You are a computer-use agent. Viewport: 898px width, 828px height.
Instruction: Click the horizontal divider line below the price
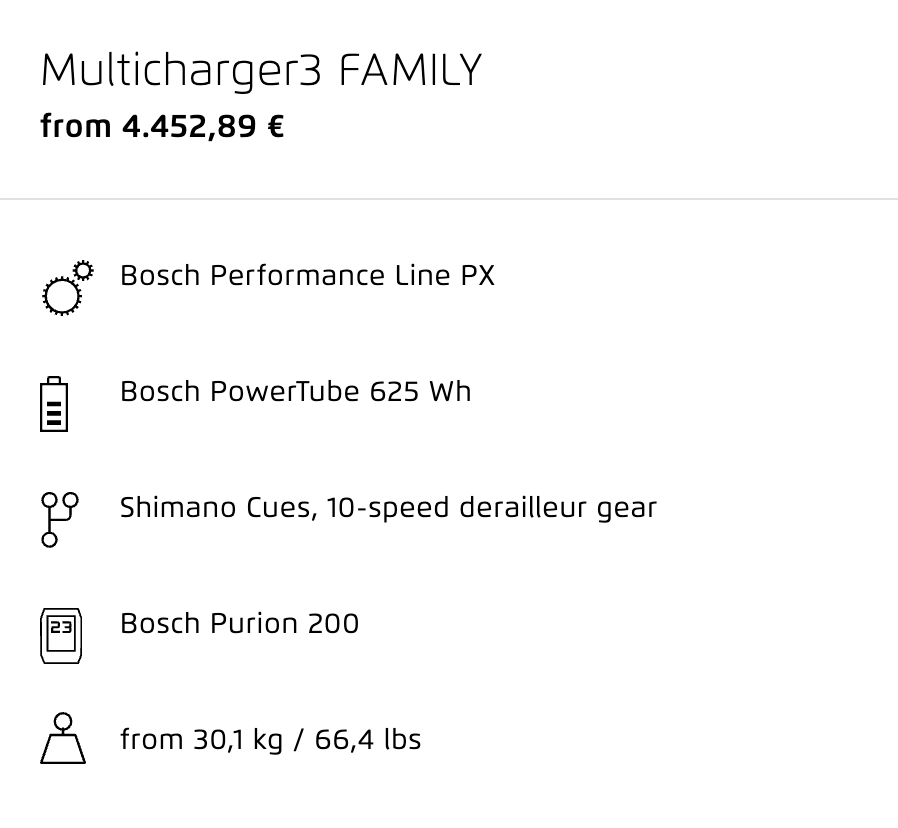(449, 199)
